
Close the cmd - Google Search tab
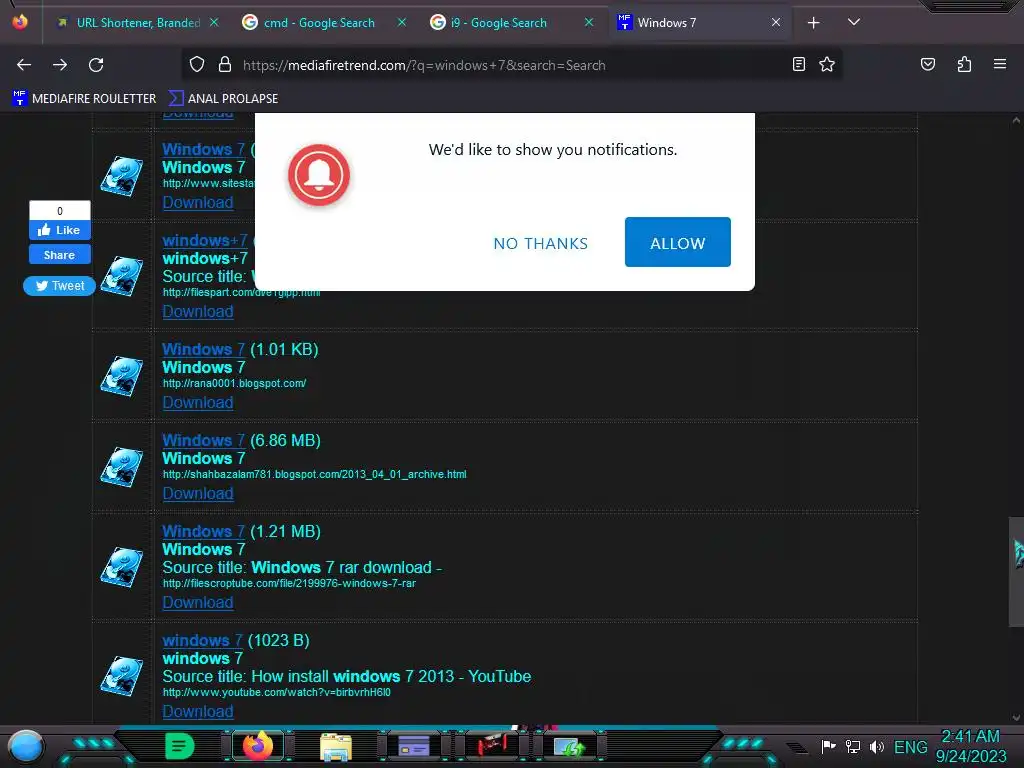(402, 22)
